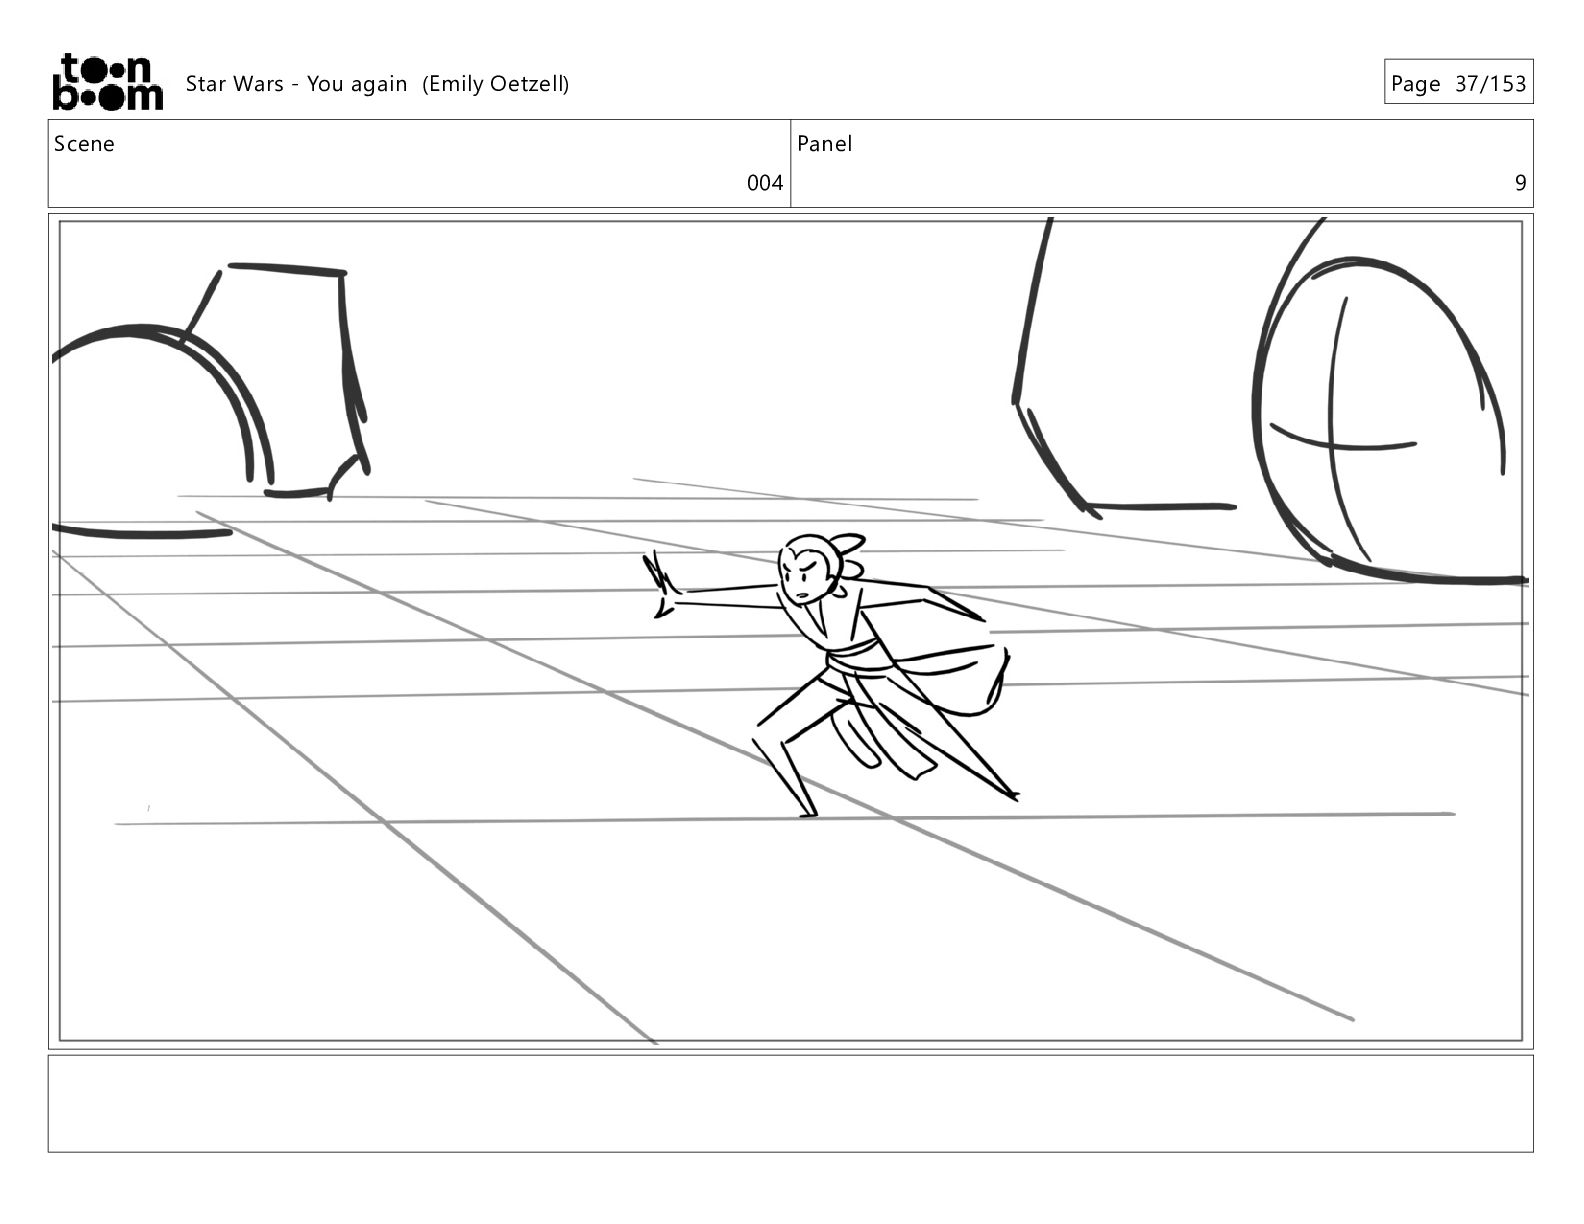The height and width of the screenshot is (1224, 1584).
Task: Click the 'Page 37/153' indicator box
Action: pos(1458,82)
